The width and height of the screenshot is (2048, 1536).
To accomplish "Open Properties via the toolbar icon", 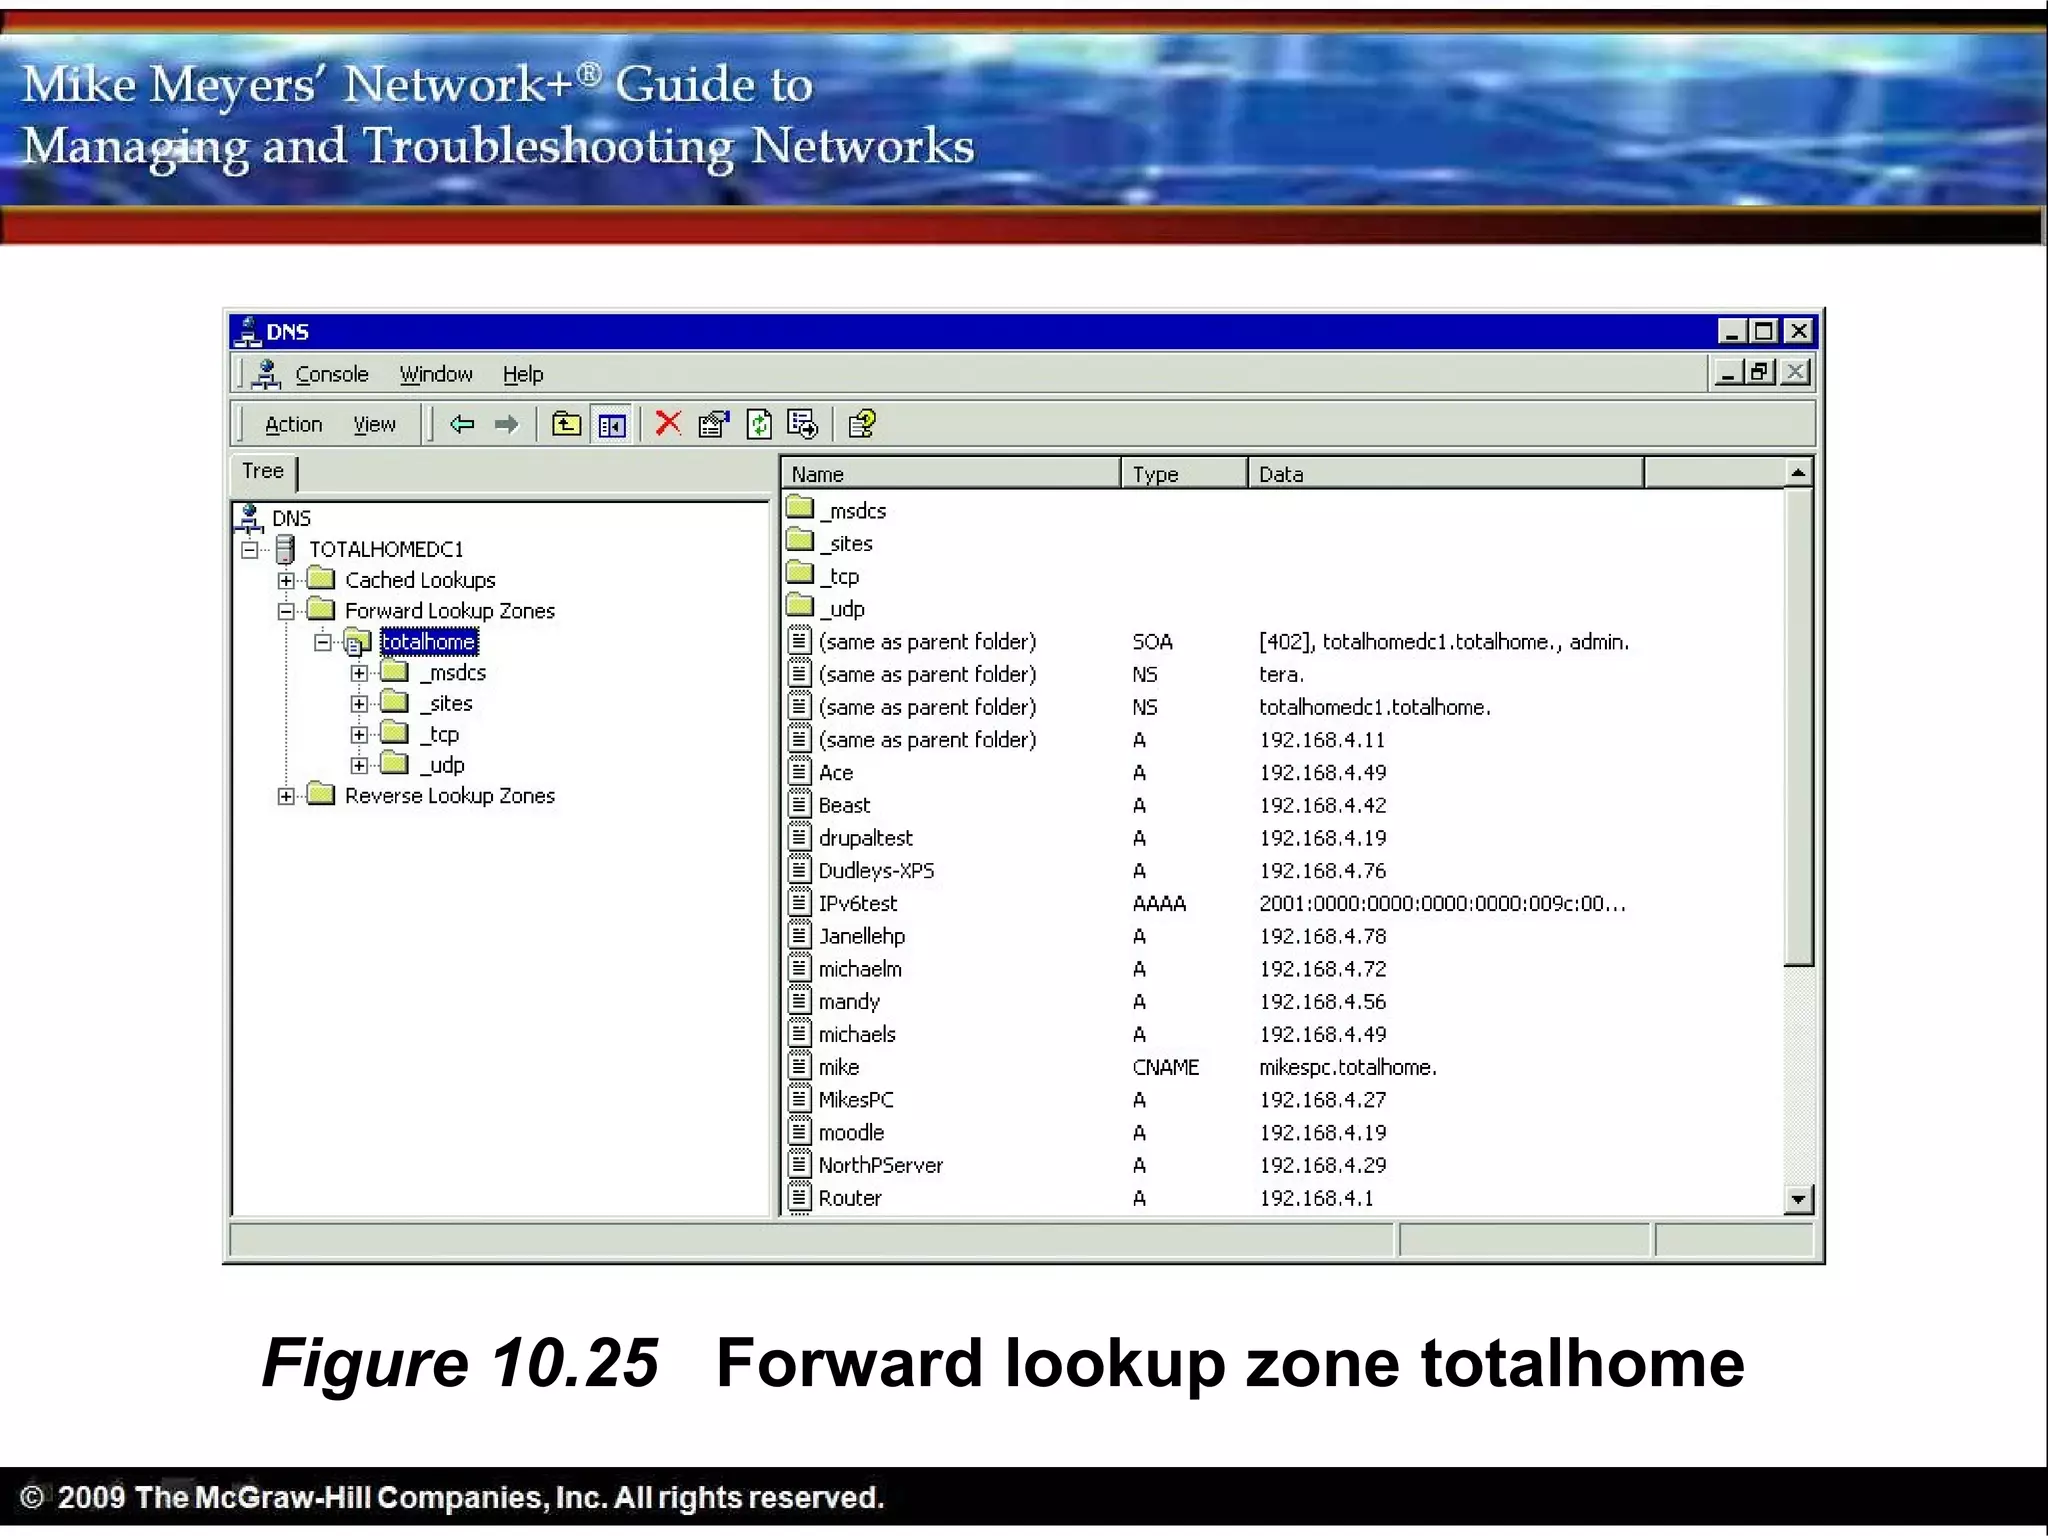I will [714, 424].
